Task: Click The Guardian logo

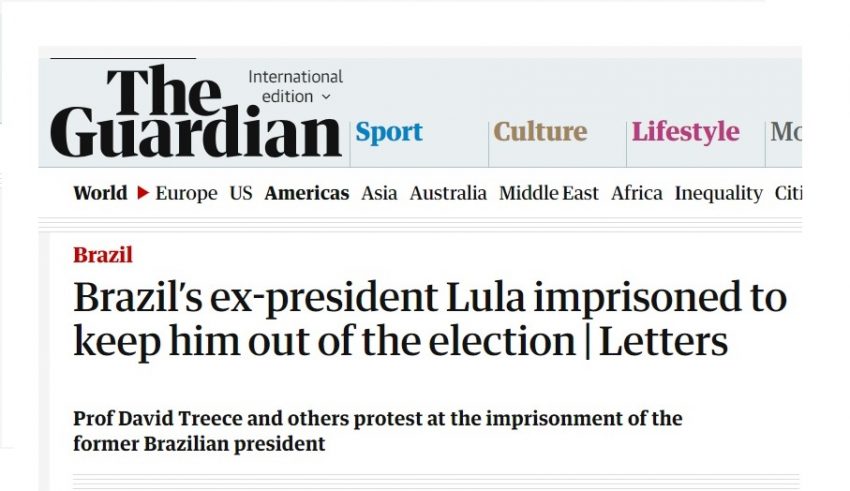Action: [x=196, y=112]
